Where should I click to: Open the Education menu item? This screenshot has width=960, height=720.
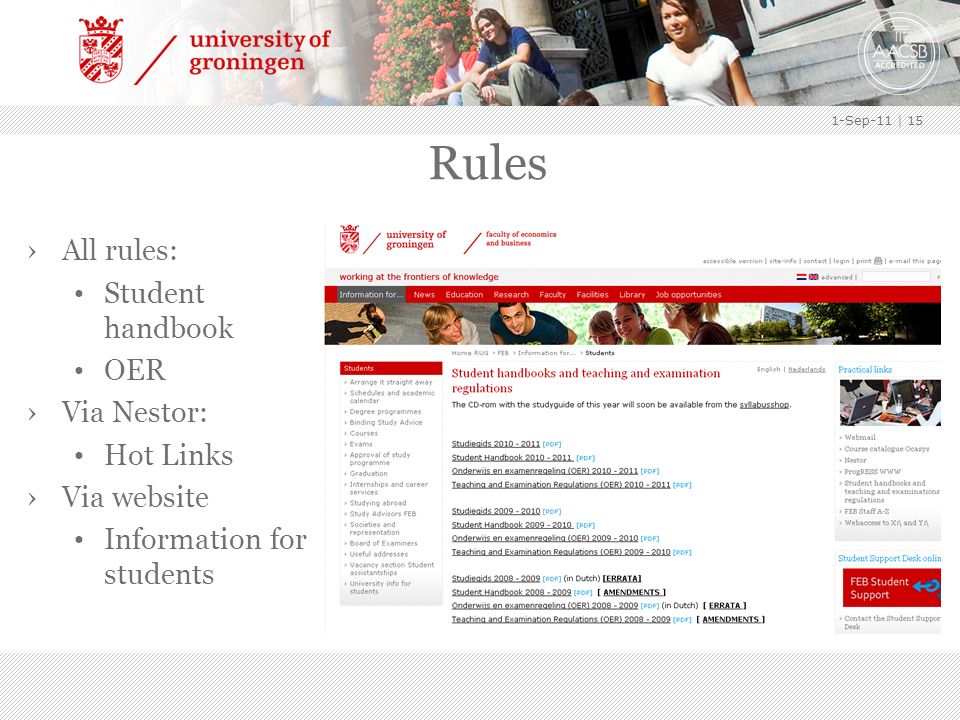(x=464, y=294)
